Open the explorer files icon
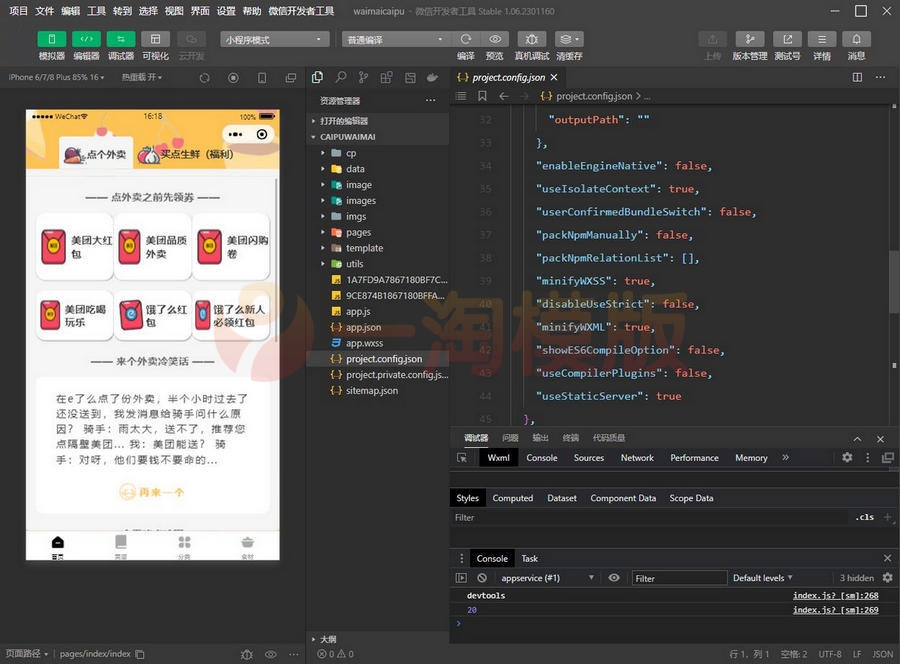The image size is (900, 664). (x=317, y=77)
